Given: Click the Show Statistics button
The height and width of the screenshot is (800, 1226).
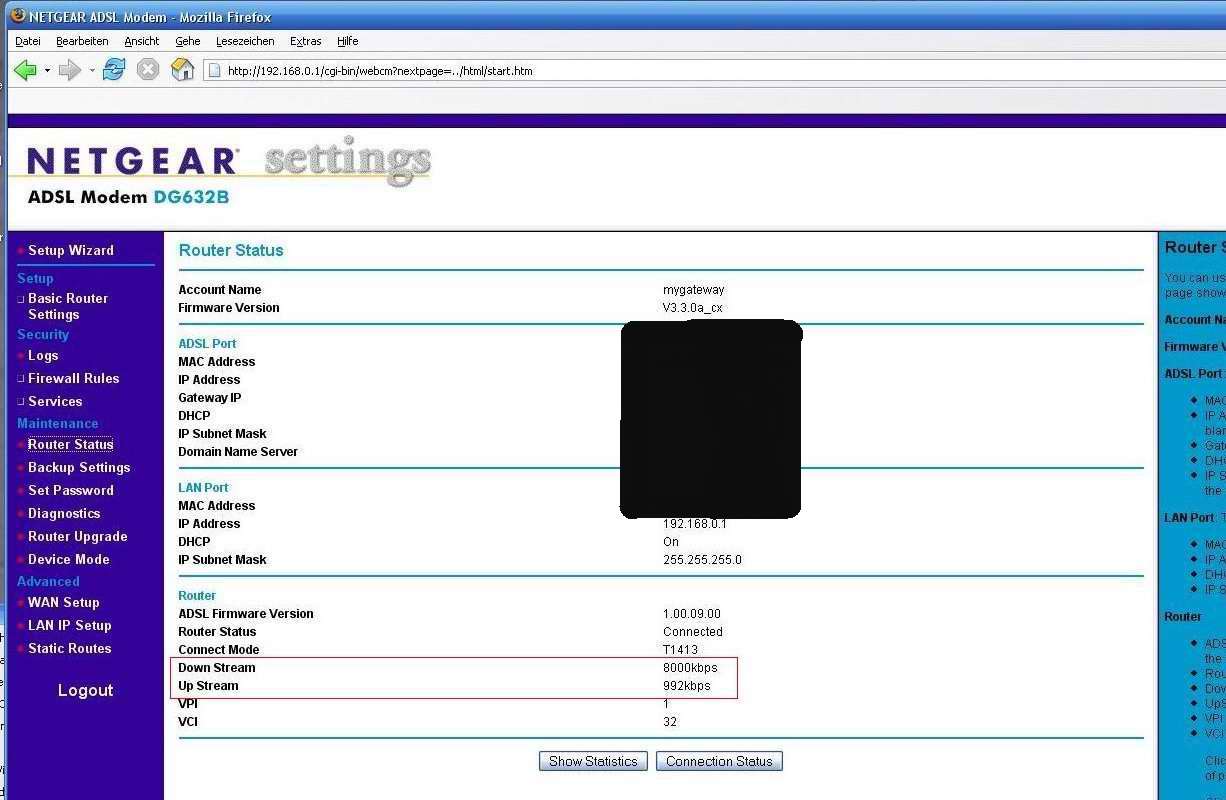Looking at the screenshot, I should 593,761.
